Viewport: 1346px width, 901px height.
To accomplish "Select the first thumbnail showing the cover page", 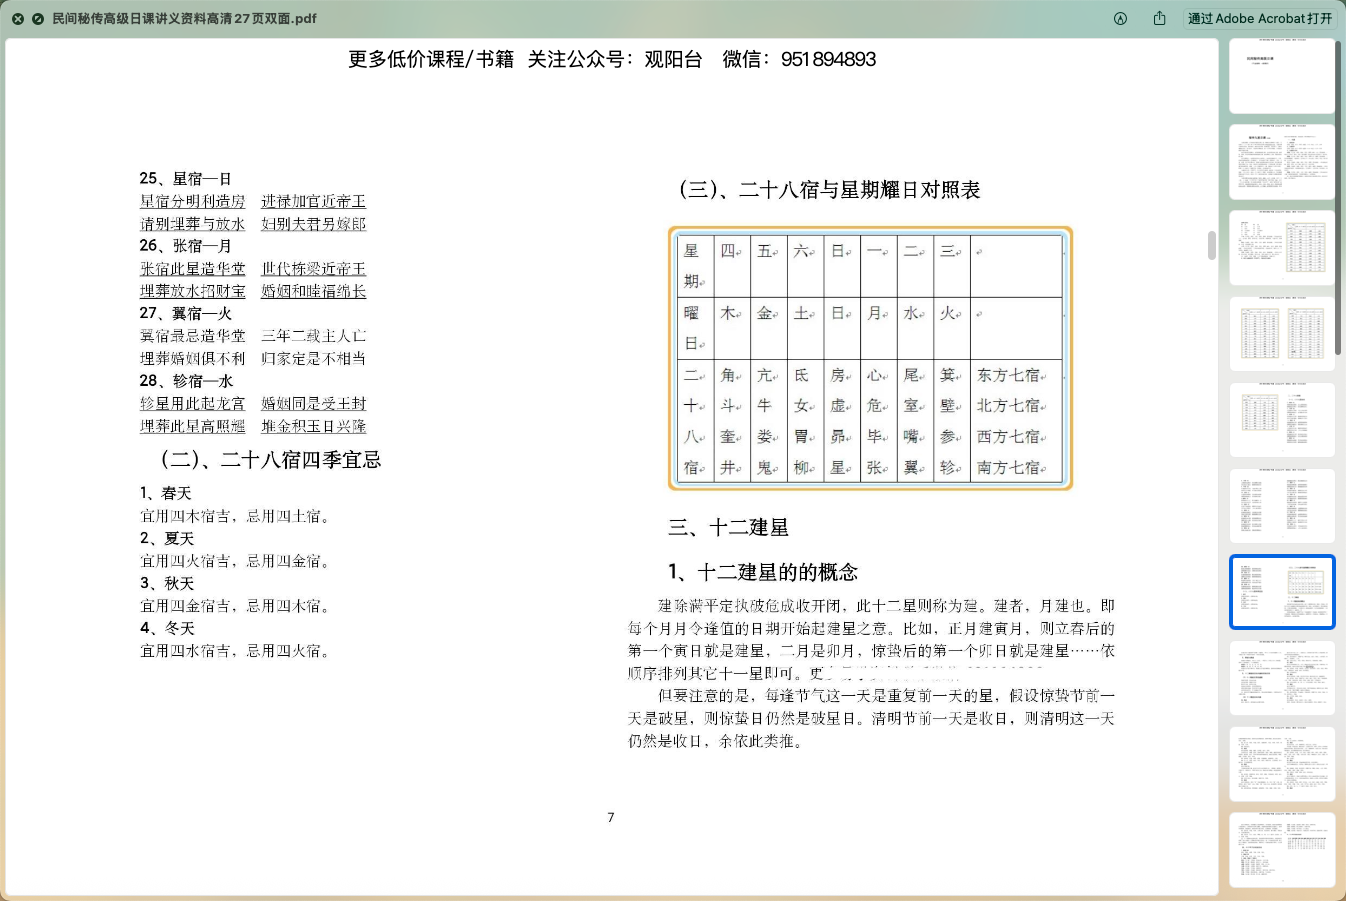I will tap(1281, 76).
